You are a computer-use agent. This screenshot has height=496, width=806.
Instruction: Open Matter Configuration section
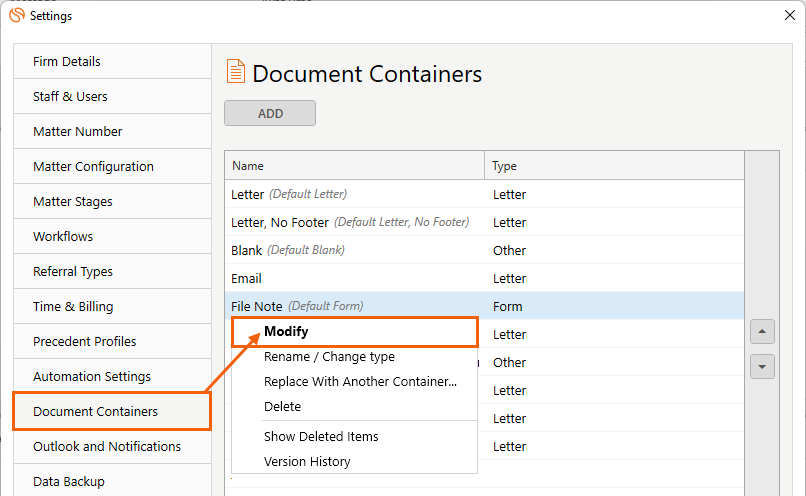point(93,167)
